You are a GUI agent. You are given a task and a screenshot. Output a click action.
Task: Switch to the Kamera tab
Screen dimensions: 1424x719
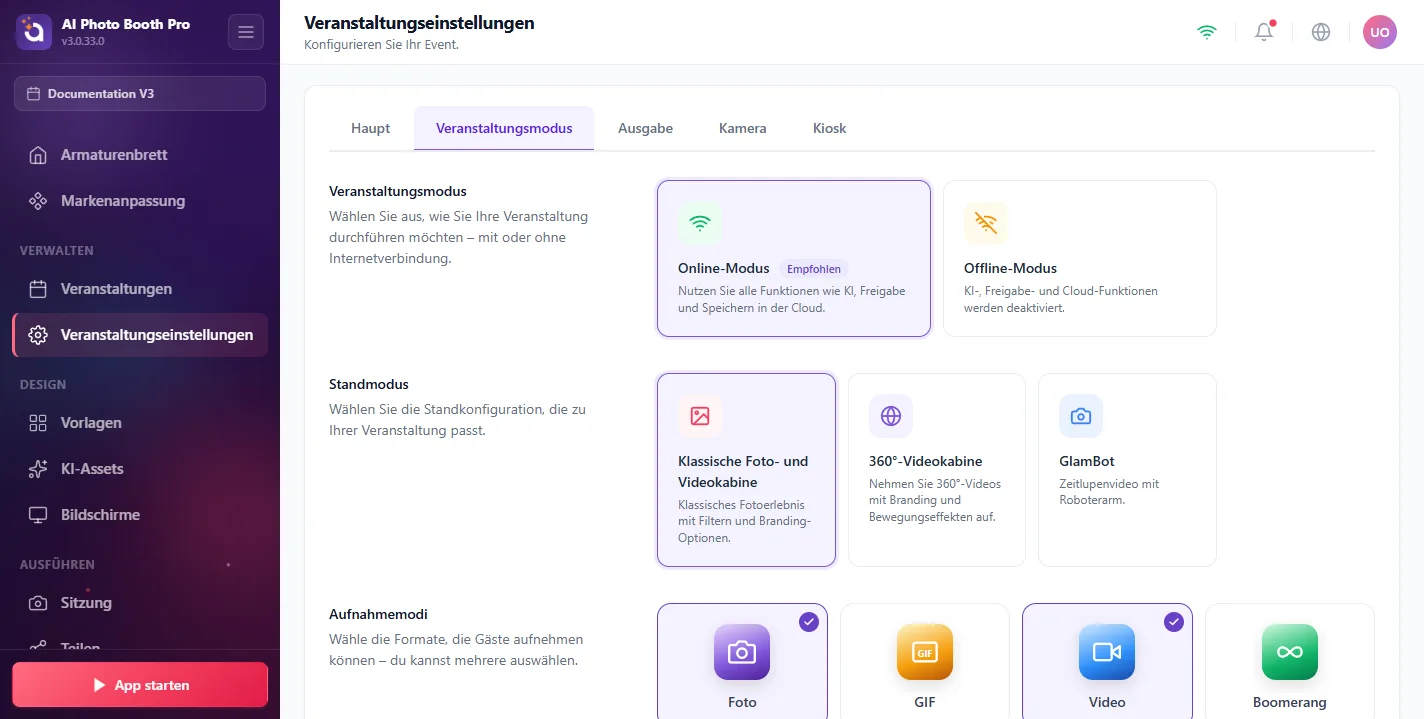(x=743, y=128)
